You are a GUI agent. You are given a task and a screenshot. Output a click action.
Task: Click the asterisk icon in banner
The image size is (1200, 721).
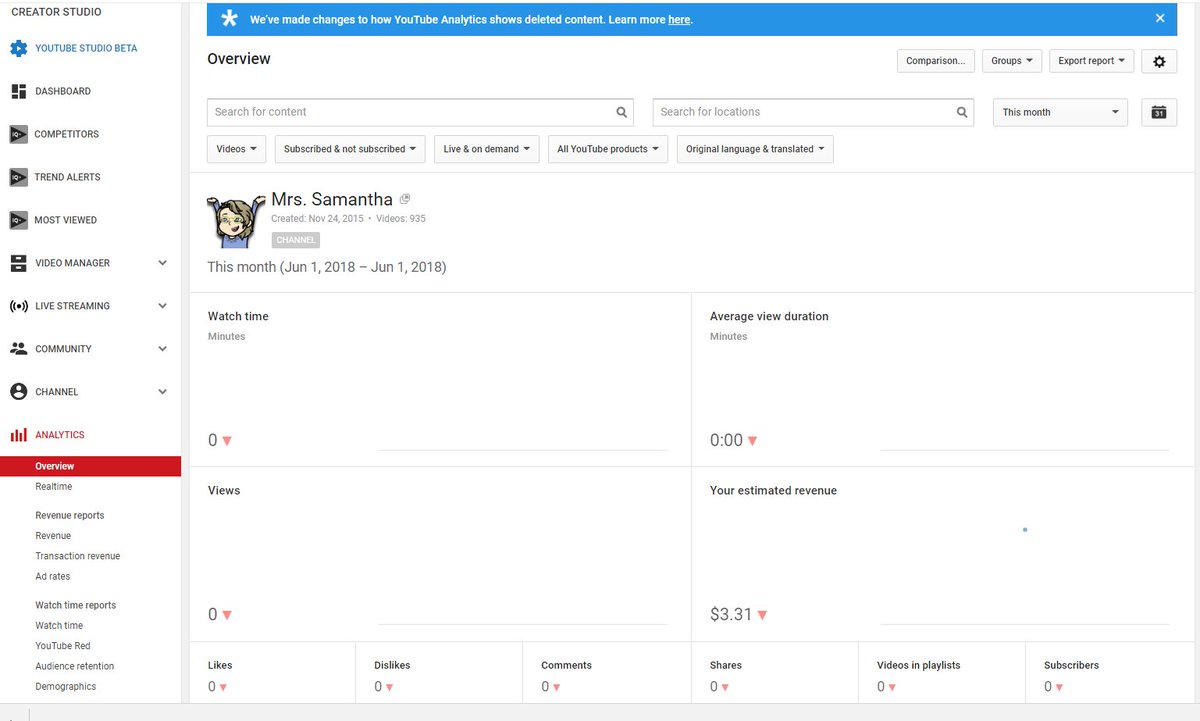pyautogui.click(x=230, y=19)
